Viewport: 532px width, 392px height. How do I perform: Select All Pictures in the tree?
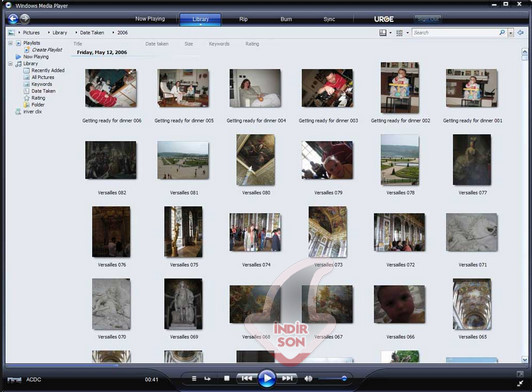point(43,77)
